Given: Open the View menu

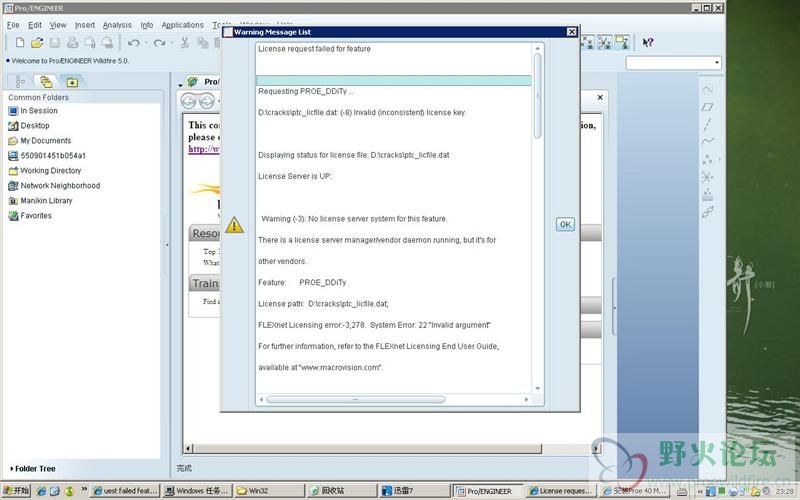Looking at the screenshot, I should click(x=58, y=25).
